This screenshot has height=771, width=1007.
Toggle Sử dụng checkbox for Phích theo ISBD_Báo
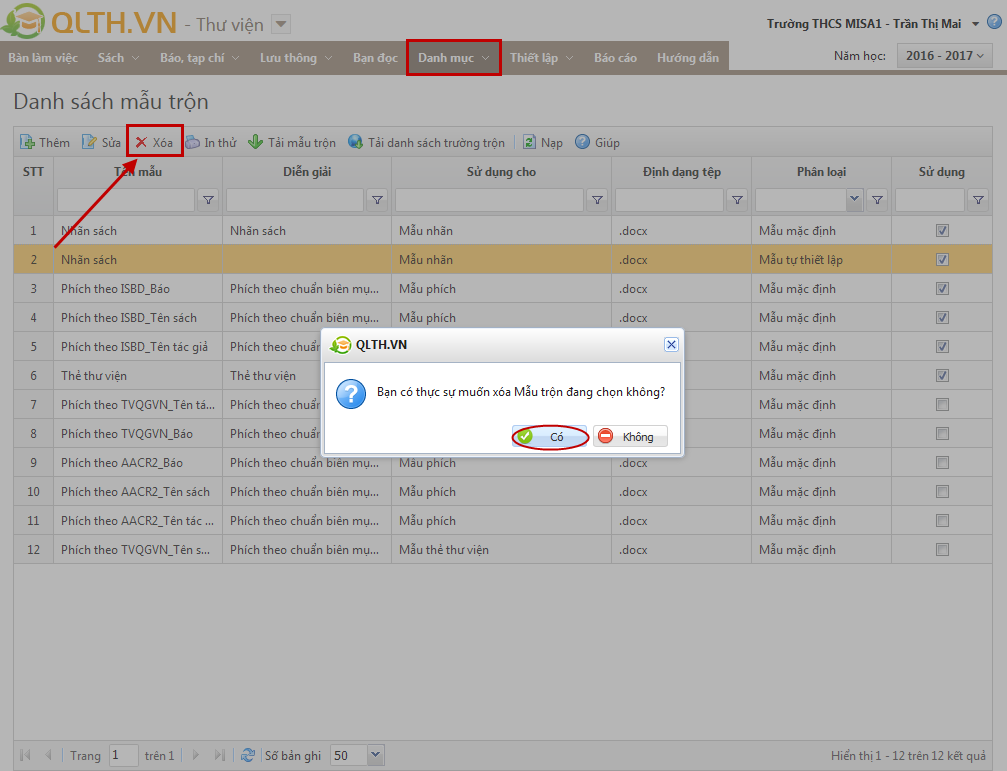tap(942, 288)
